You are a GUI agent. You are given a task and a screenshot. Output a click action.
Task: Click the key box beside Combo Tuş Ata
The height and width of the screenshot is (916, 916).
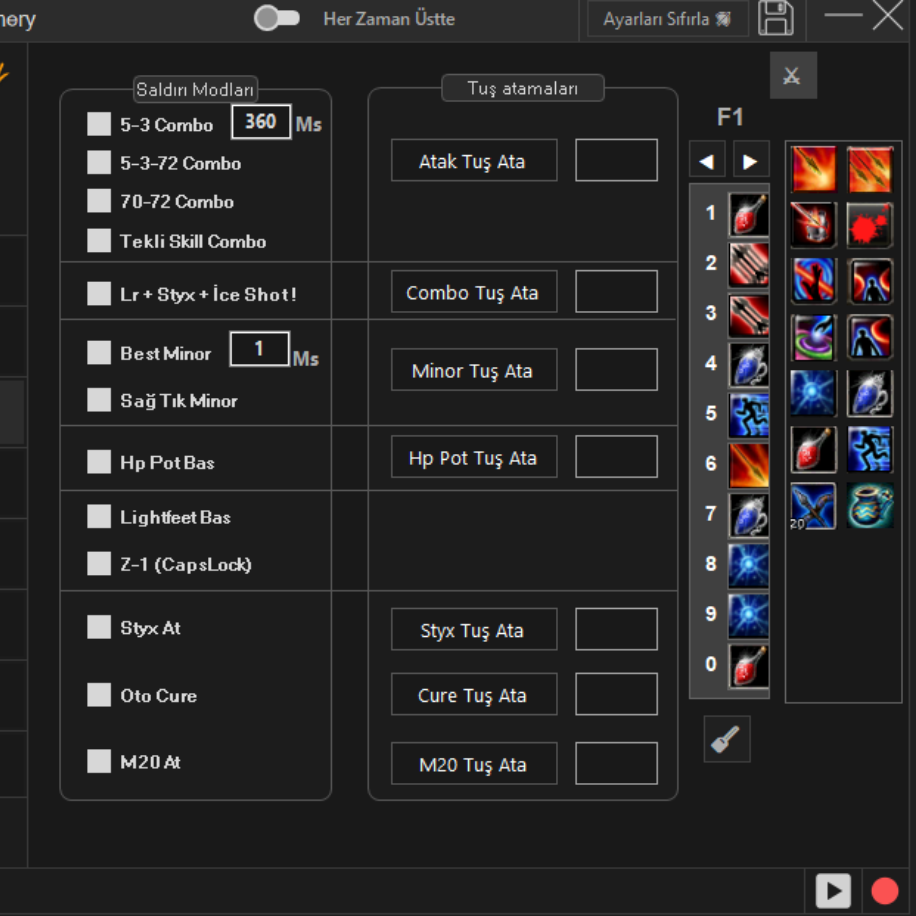[616, 292]
